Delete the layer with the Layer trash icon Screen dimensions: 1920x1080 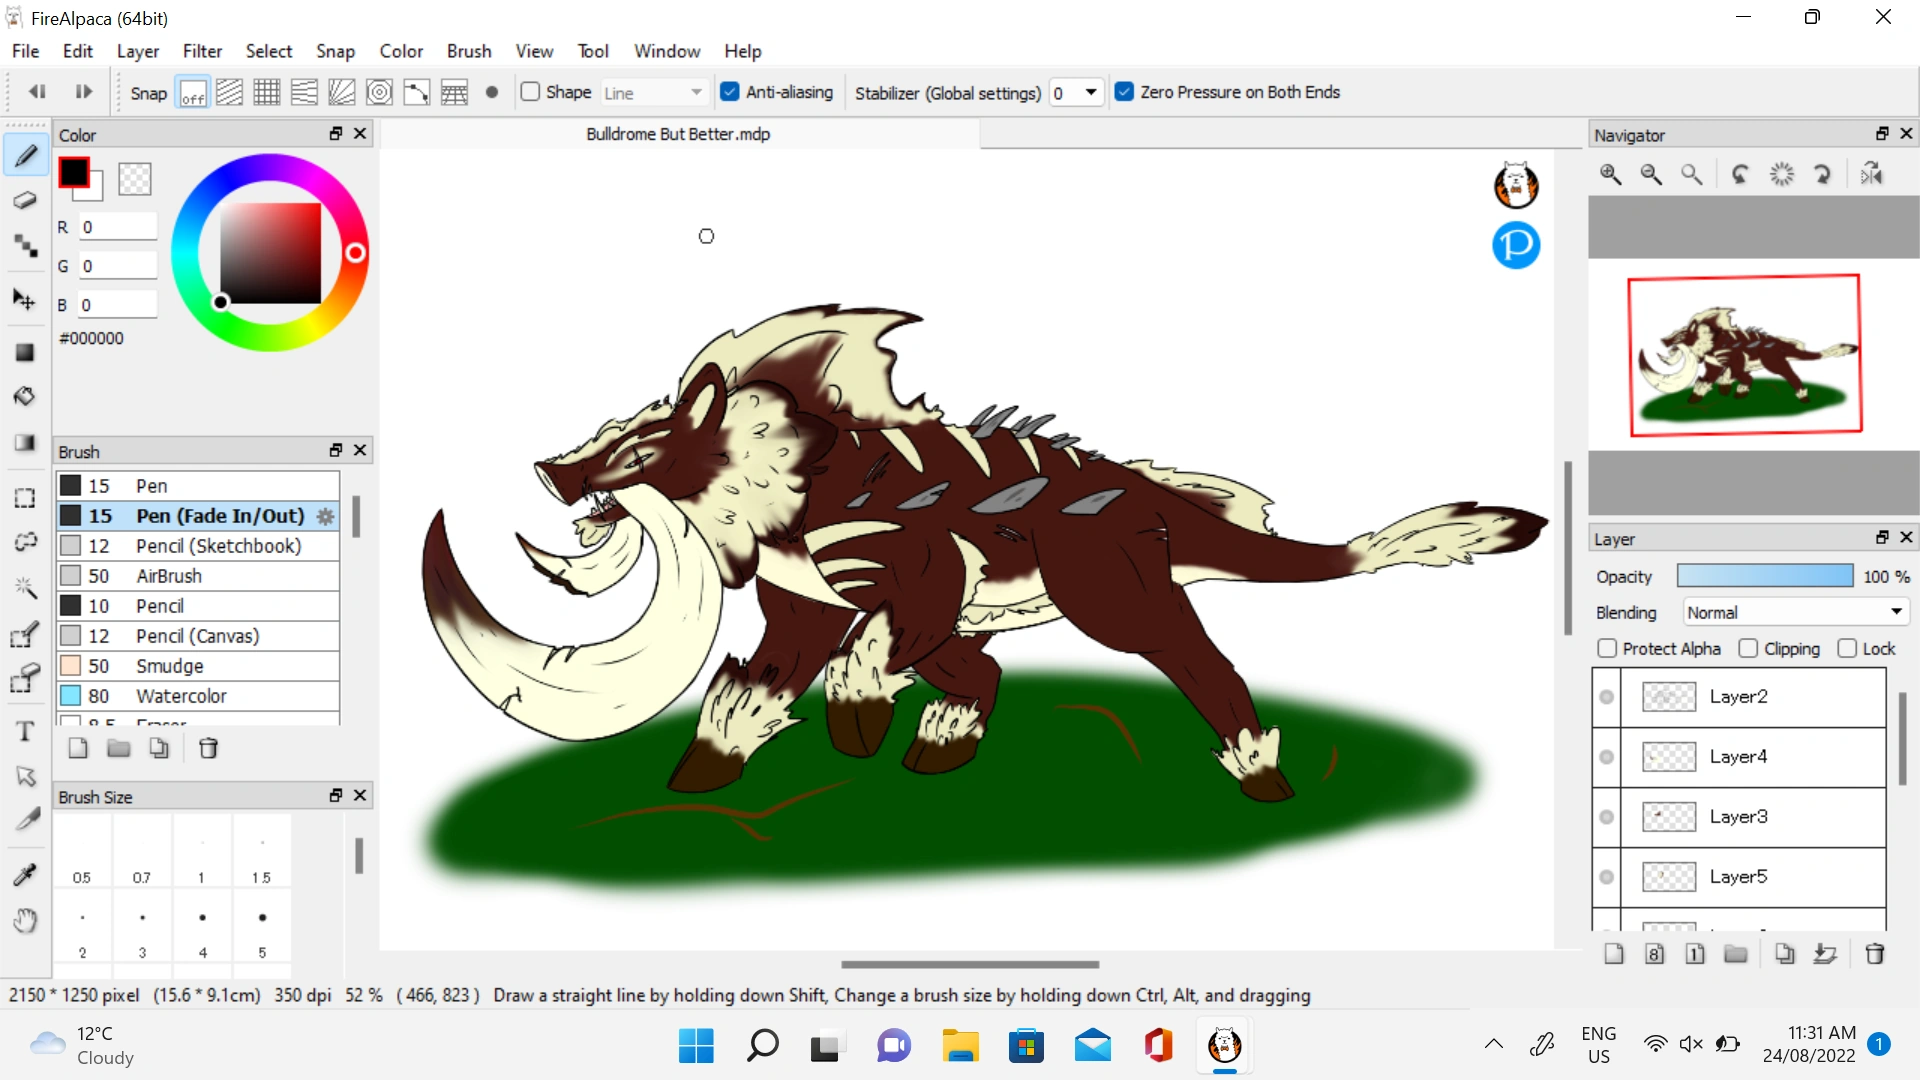[x=1875, y=954]
